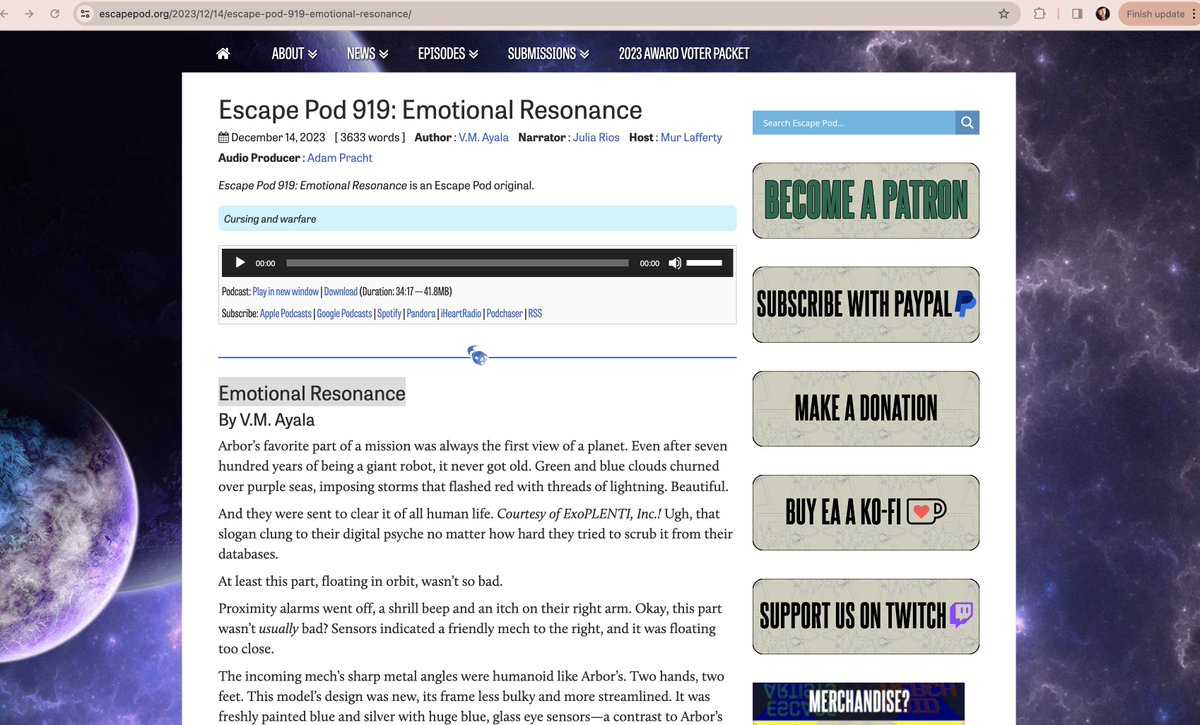Click Subscribe with PayPal banner
Viewport: 1200px width, 725px height.
pos(866,304)
